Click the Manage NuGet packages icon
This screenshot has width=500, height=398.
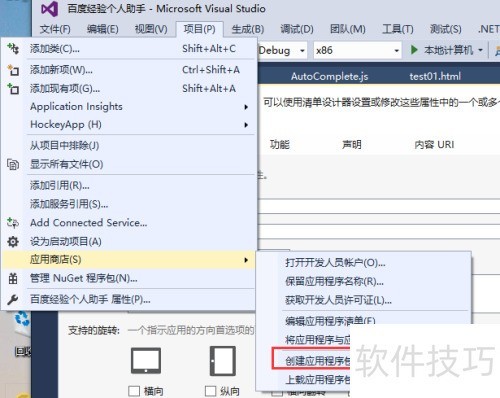[x=13, y=278]
